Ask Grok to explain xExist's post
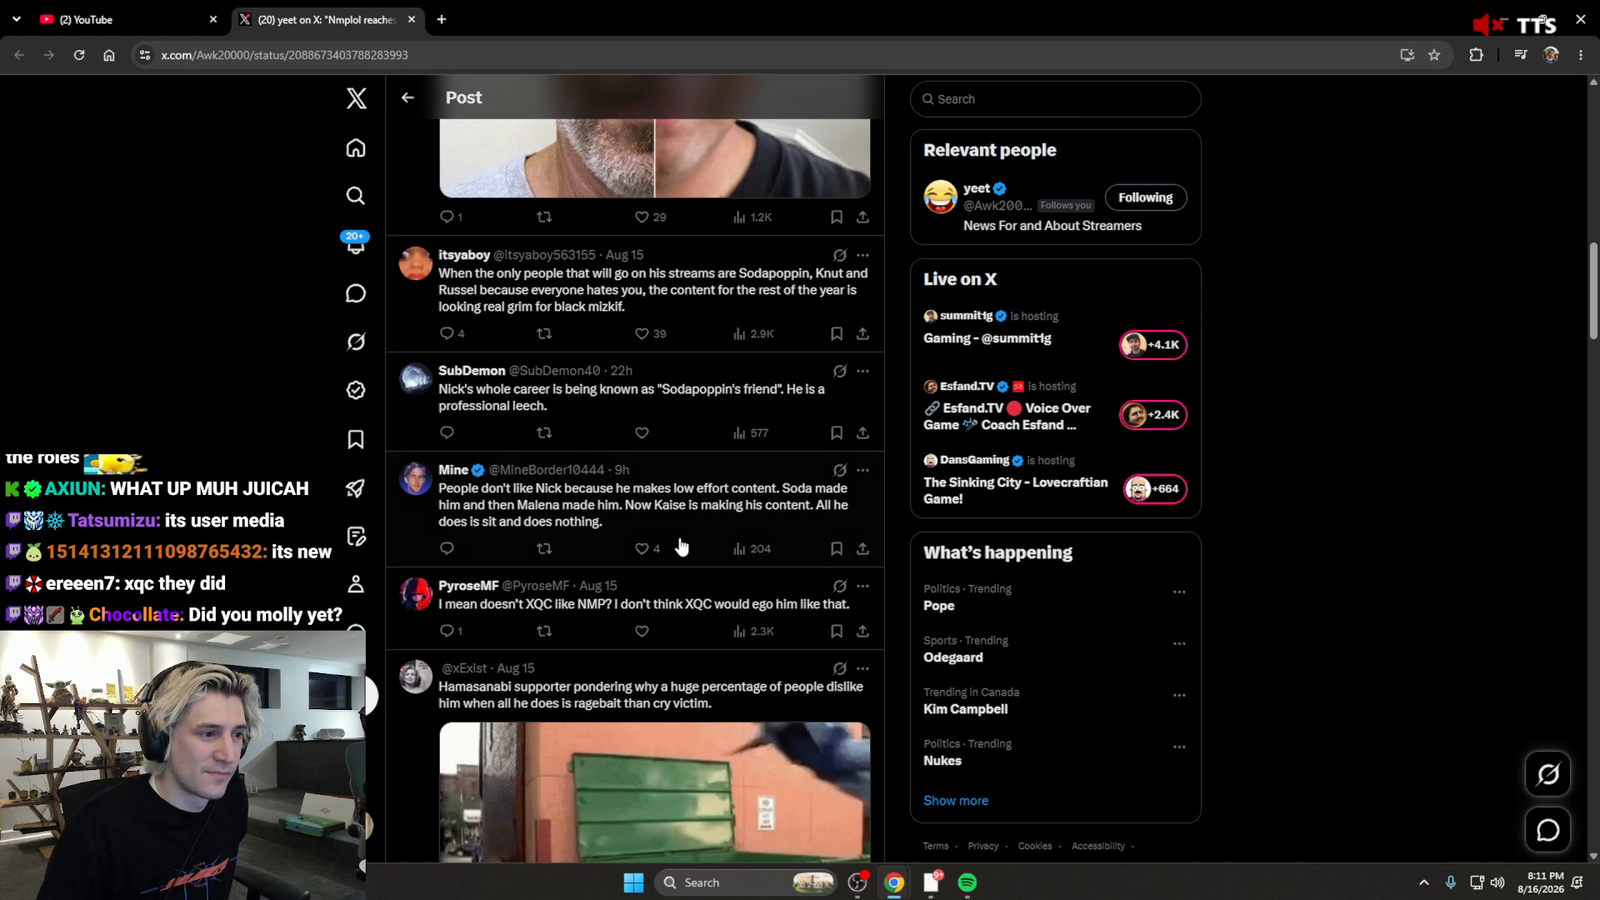The height and width of the screenshot is (900, 1600). 840,668
